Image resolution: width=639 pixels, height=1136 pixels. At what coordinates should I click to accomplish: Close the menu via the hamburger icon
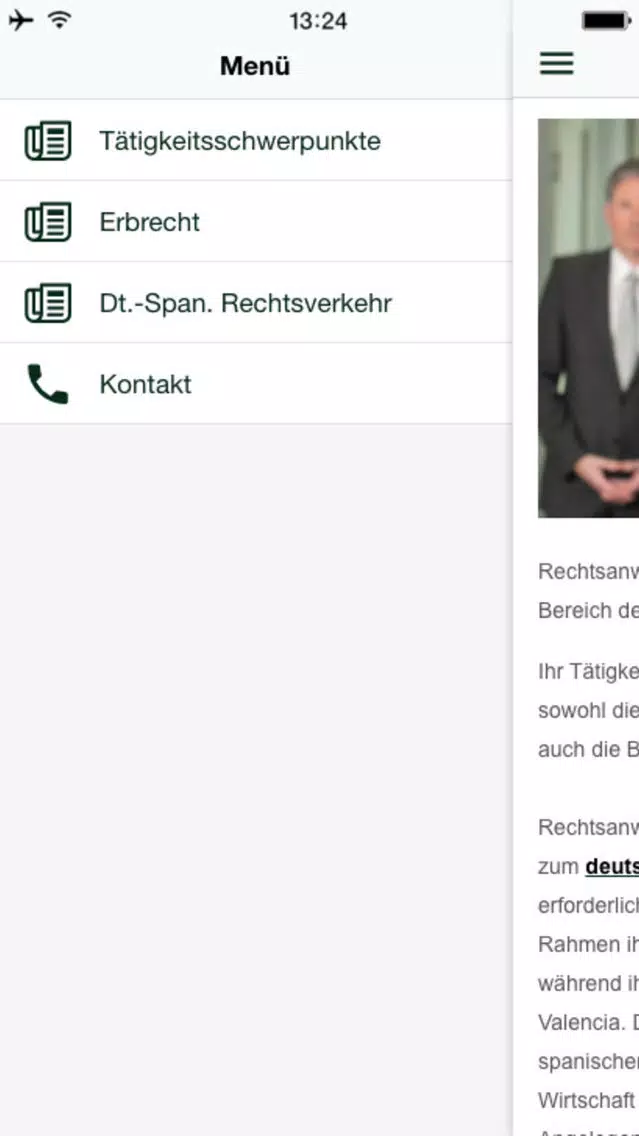click(556, 64)
